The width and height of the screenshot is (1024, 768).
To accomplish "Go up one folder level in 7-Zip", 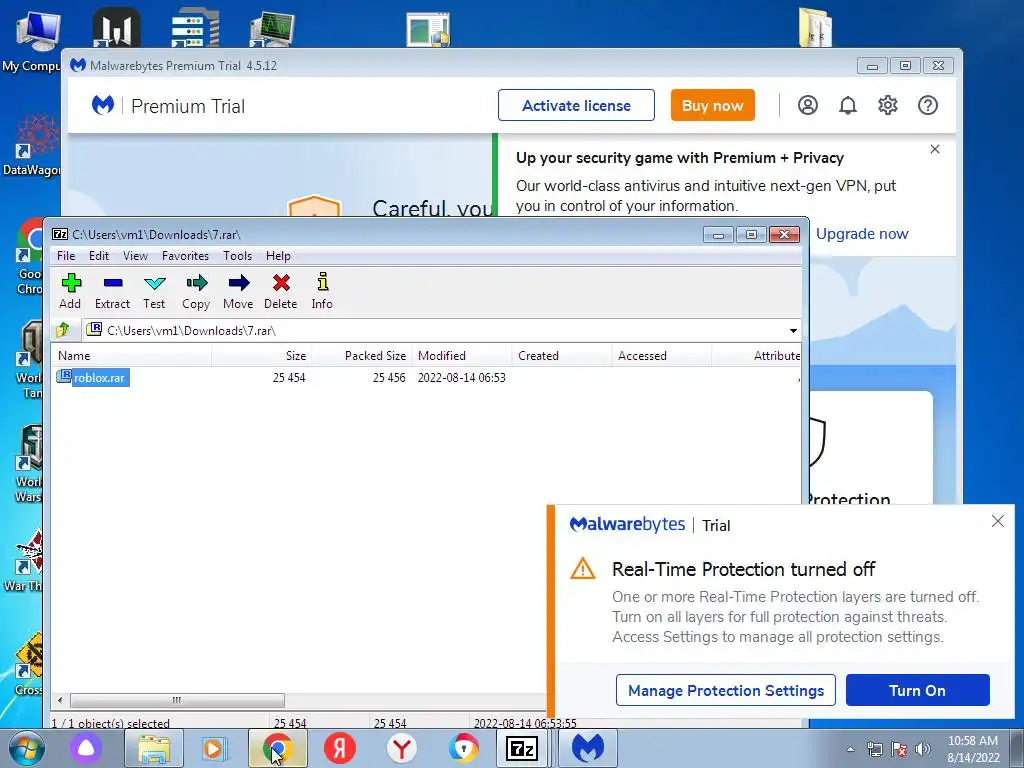I will [x=63, y=330].
